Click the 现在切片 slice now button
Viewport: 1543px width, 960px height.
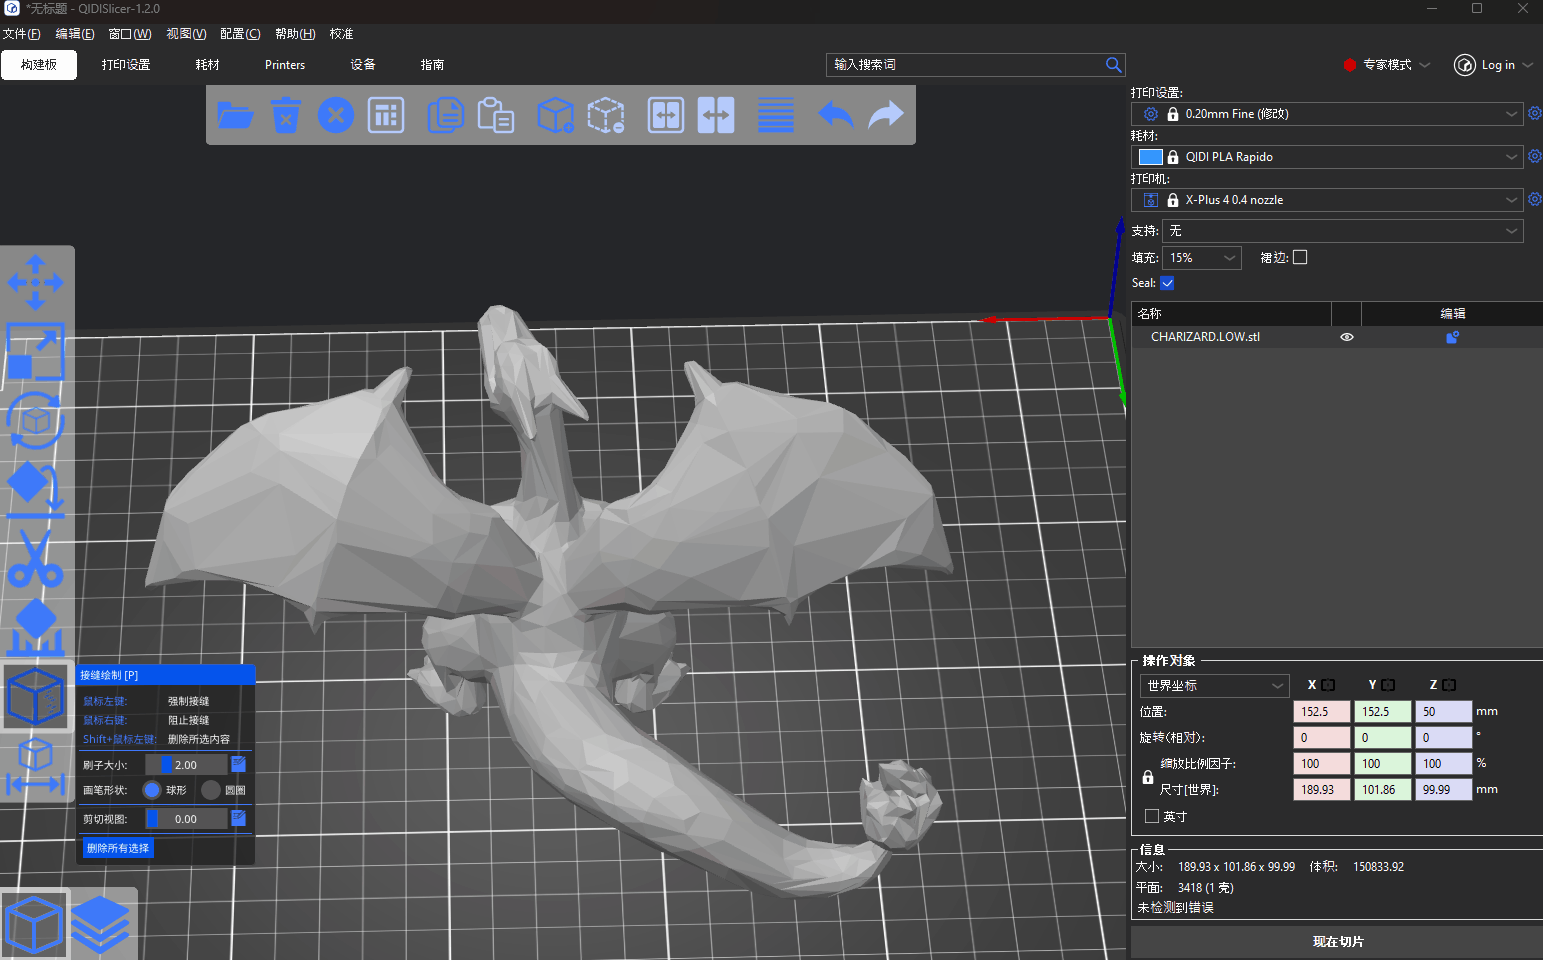1337,942
